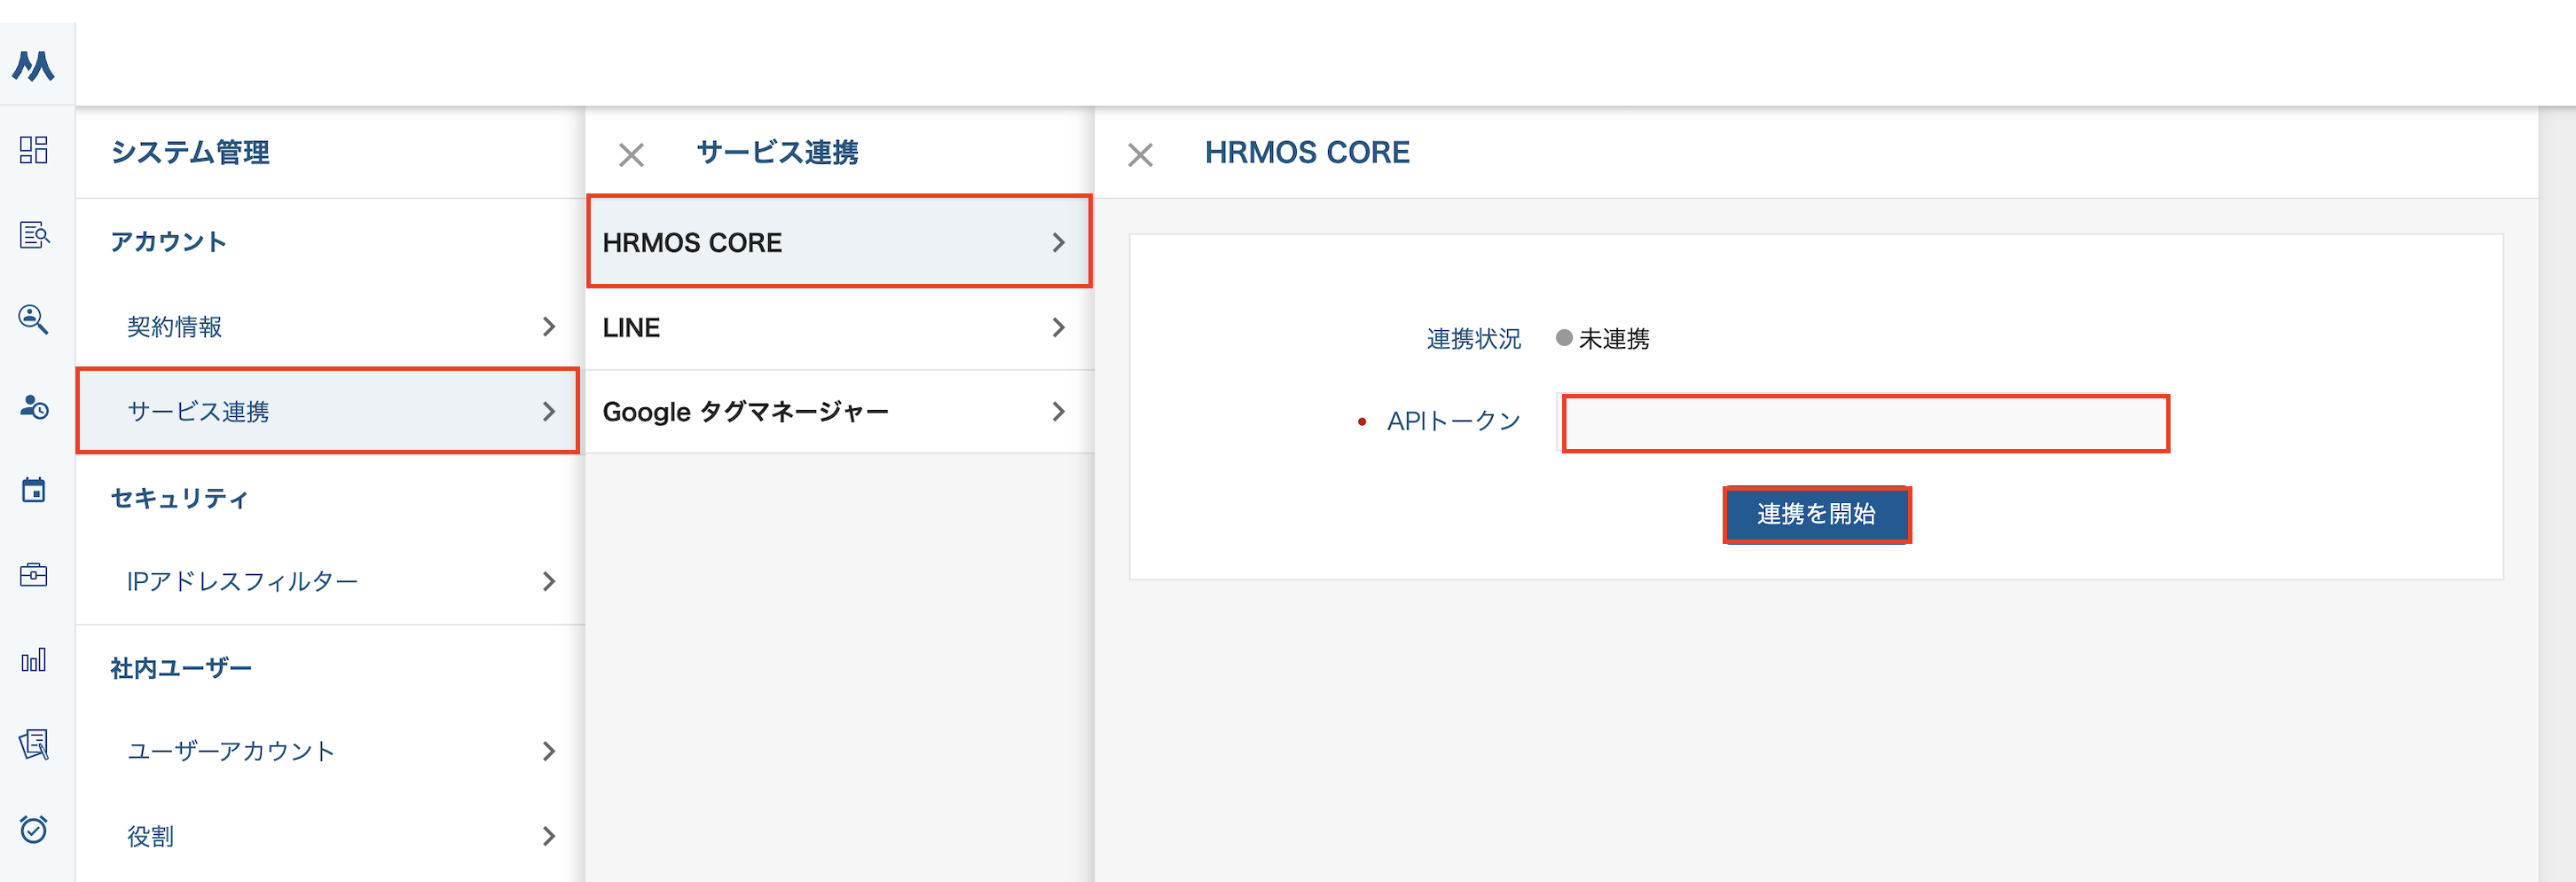Viewport: 2576px width, 882px height.
Task: Click the 未連携 status text
Action: coord(1613,339)
